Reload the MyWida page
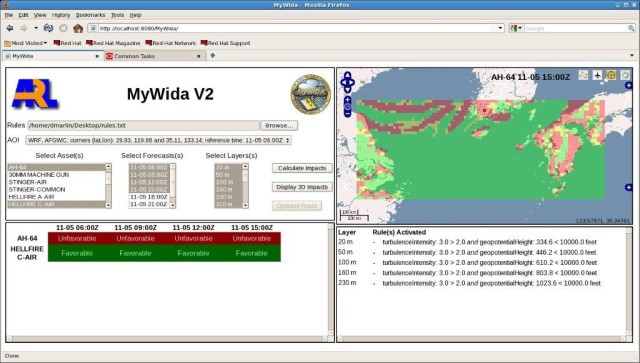This screenshot has width=640, height=363. coord(48,28)
